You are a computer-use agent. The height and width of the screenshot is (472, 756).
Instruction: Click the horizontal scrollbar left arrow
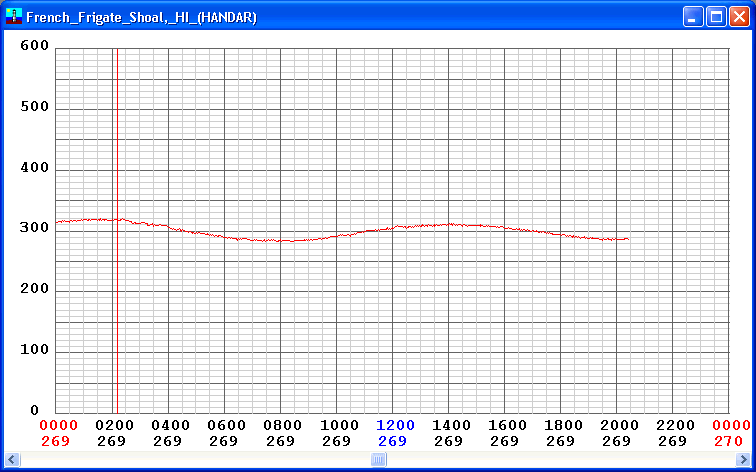tap(13, 460)
